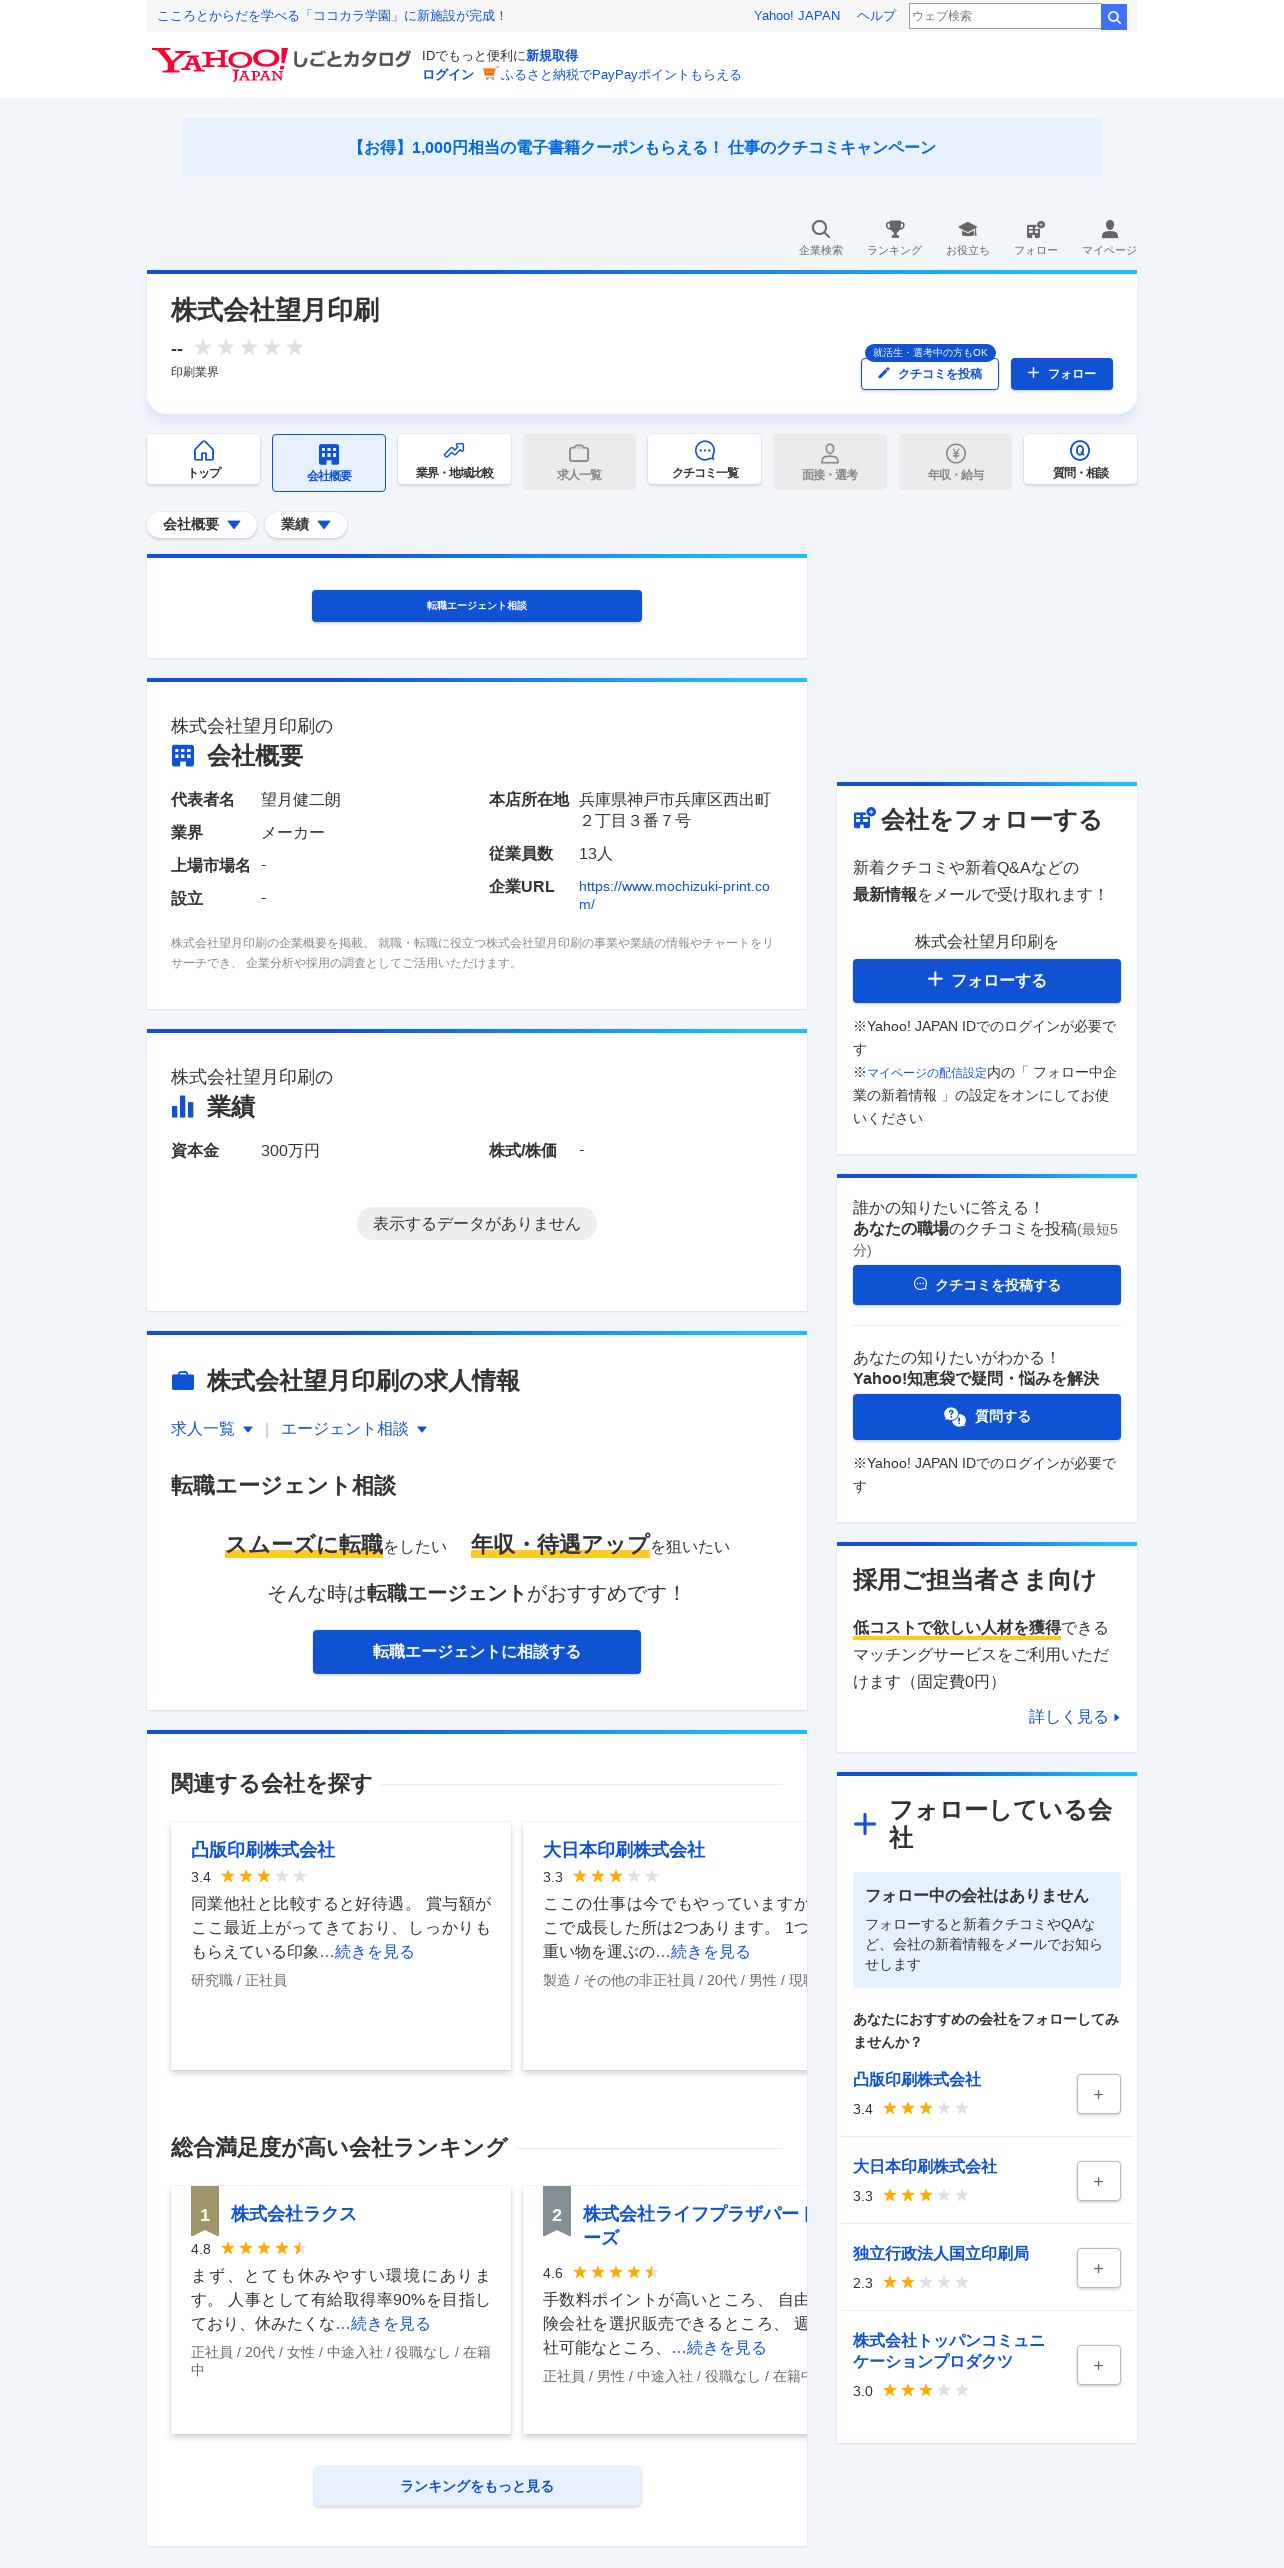This screenshot has width=1284, height=2568.
Task: Open ふるさと納税でPayPayポイントもらえる link
Action: (621, 75)
